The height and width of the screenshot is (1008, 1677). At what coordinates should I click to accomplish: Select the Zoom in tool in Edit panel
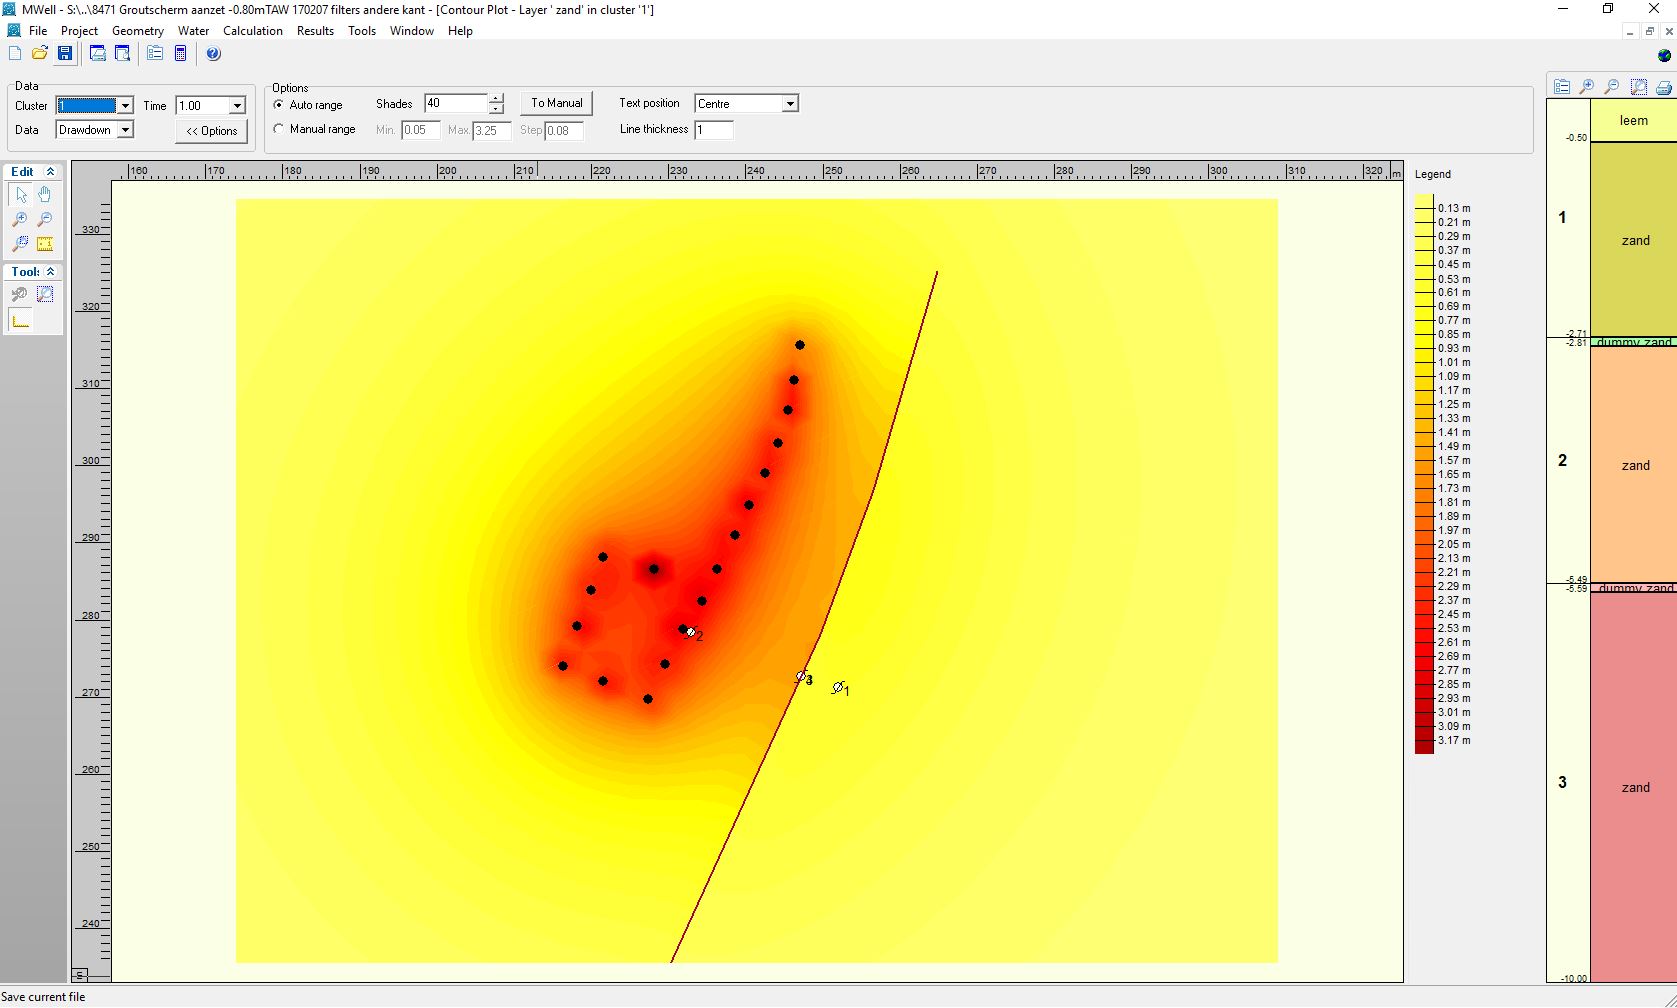(x=19, y=220)
